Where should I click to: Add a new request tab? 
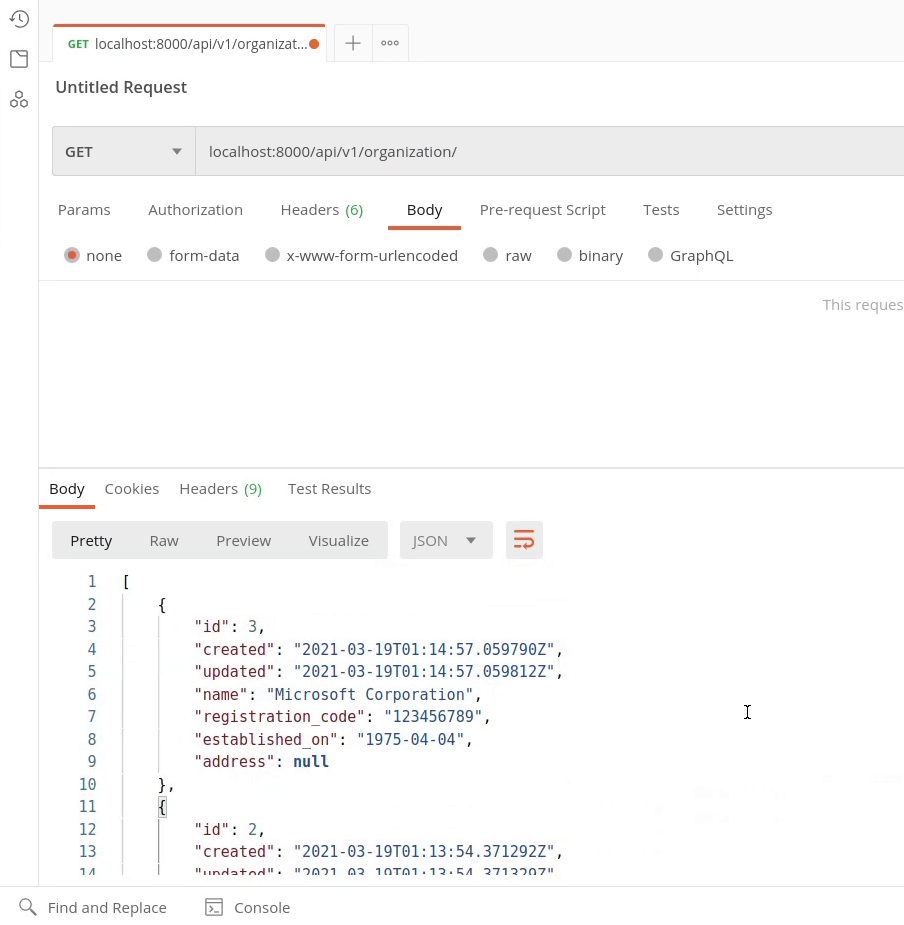pos(353,43)
